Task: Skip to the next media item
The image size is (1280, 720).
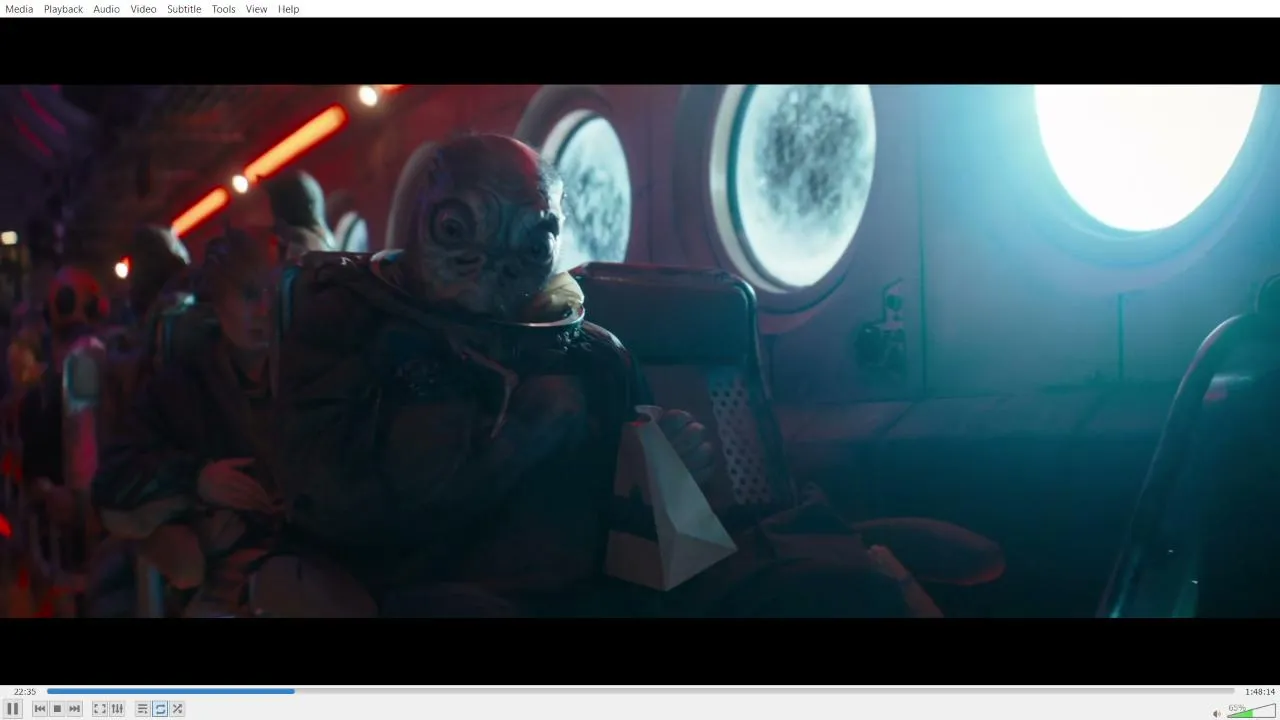Action: tap(74, 709)
